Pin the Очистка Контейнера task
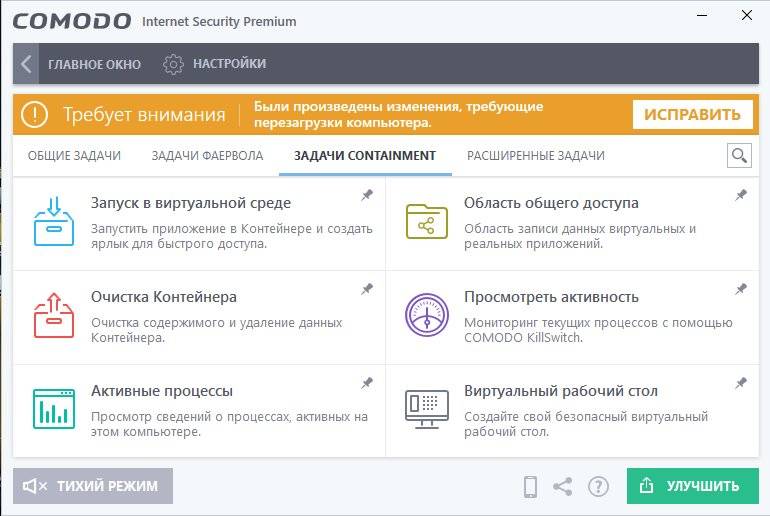This screenshot has width=770, height=516. 367,289
